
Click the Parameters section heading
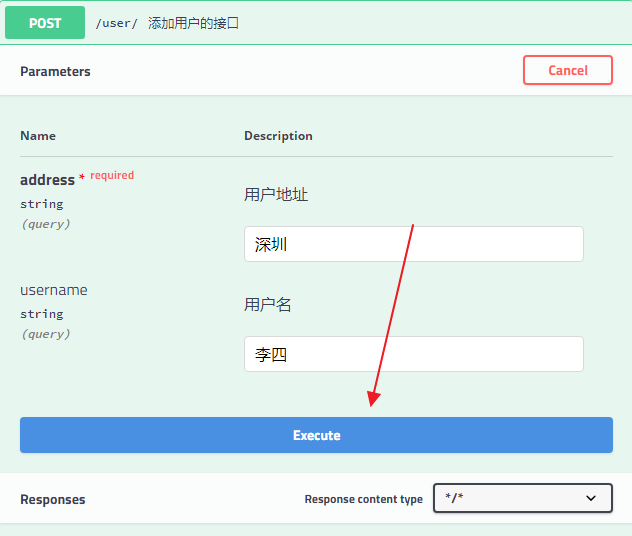click(55, 71)
